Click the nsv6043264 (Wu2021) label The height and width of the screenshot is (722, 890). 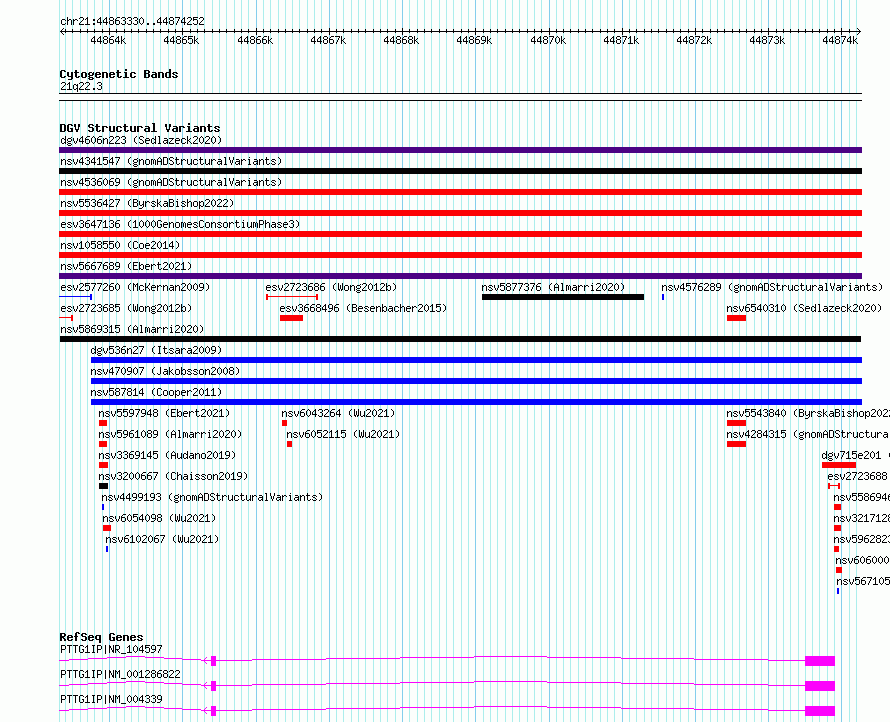(x=338, y=413)
